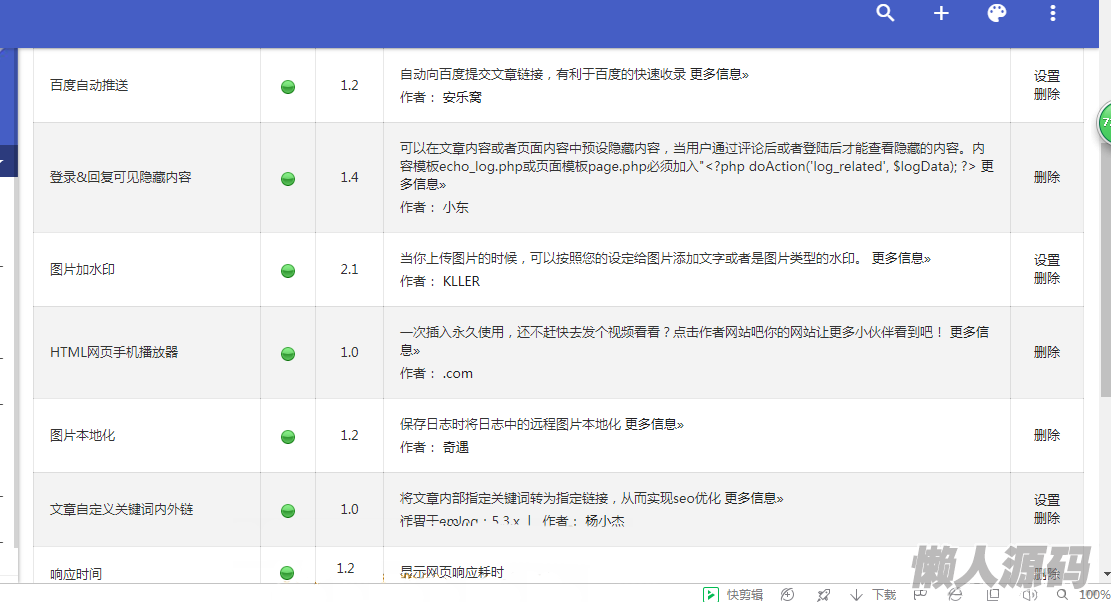Screen dimensions: 1111x602
Task: Click the plus icon in top bar
Action: tap(941, 13)
